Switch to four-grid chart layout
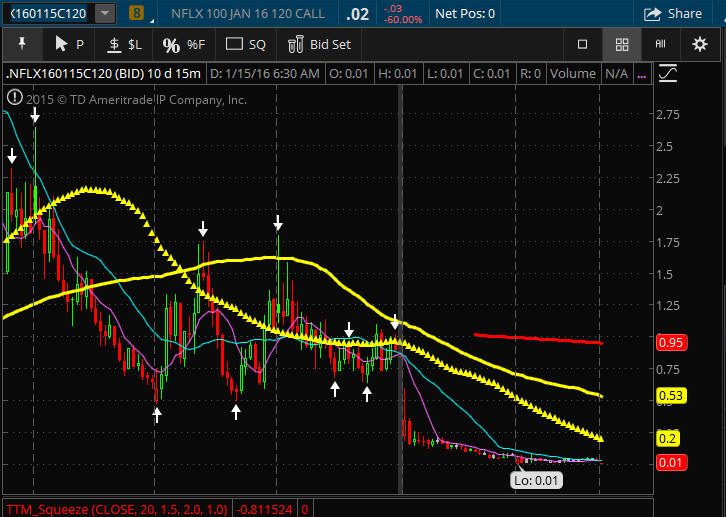 621,44
